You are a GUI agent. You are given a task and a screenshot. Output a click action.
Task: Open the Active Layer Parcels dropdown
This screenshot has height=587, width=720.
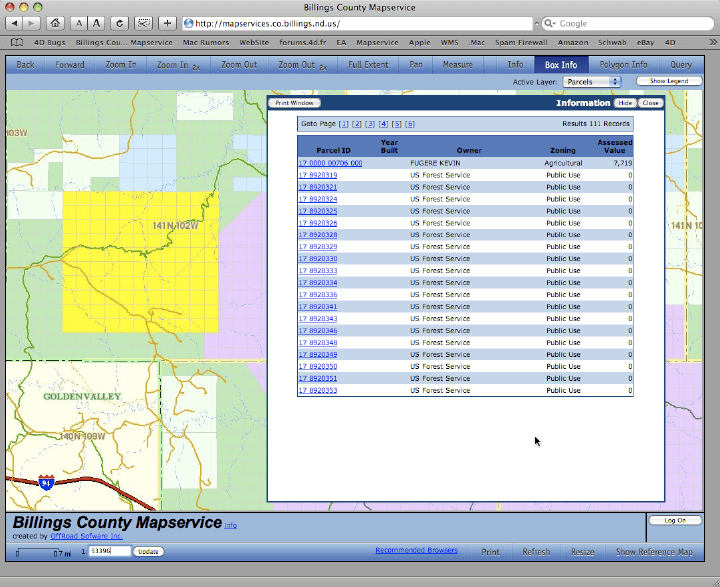tap(592, 82)
